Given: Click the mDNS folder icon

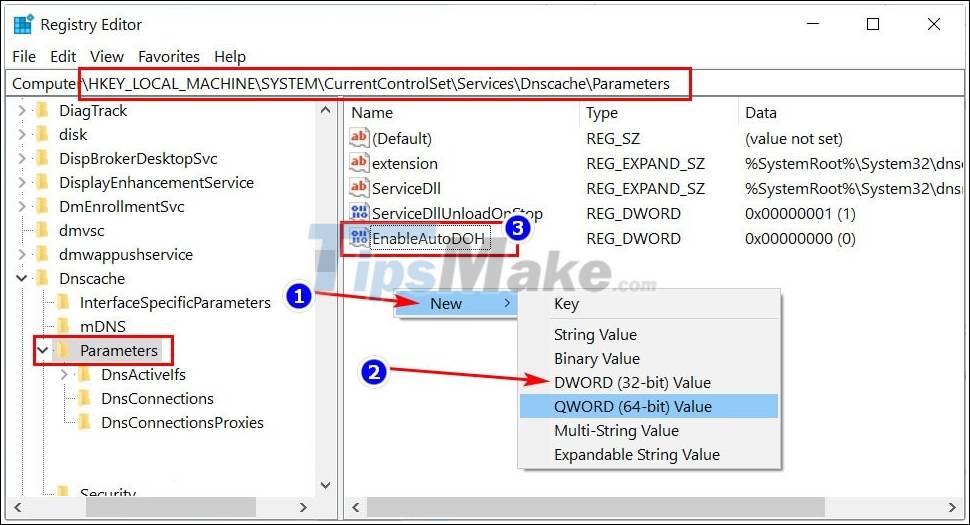Looking at the screenshot, I should point(63,327).
